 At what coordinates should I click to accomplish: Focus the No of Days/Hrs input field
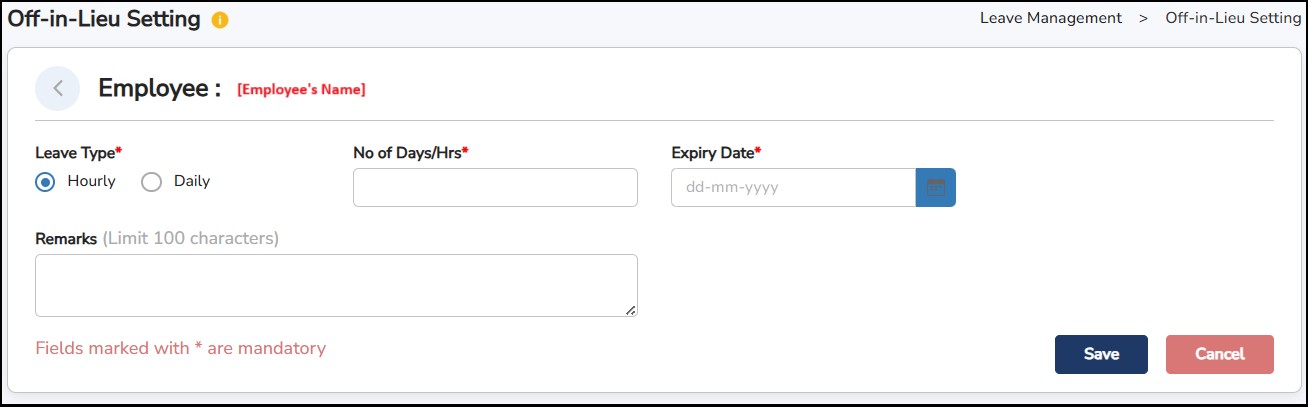495,187
